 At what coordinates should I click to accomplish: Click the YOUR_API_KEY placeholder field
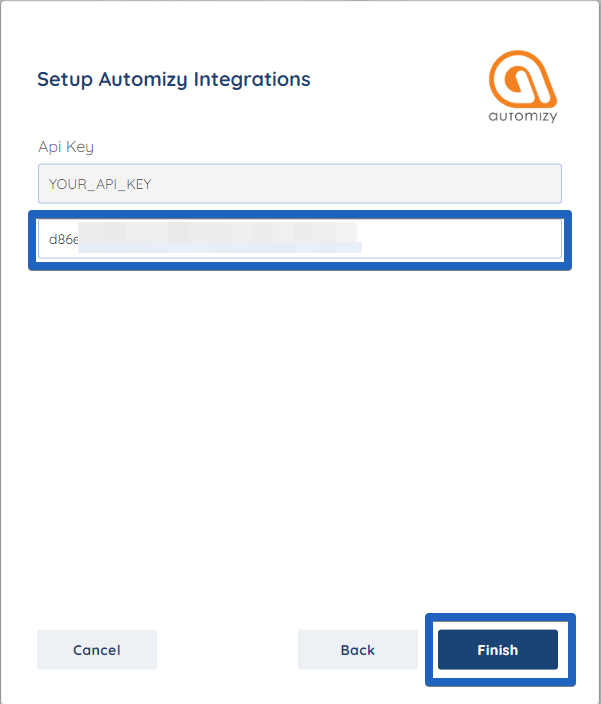[300, 184]
